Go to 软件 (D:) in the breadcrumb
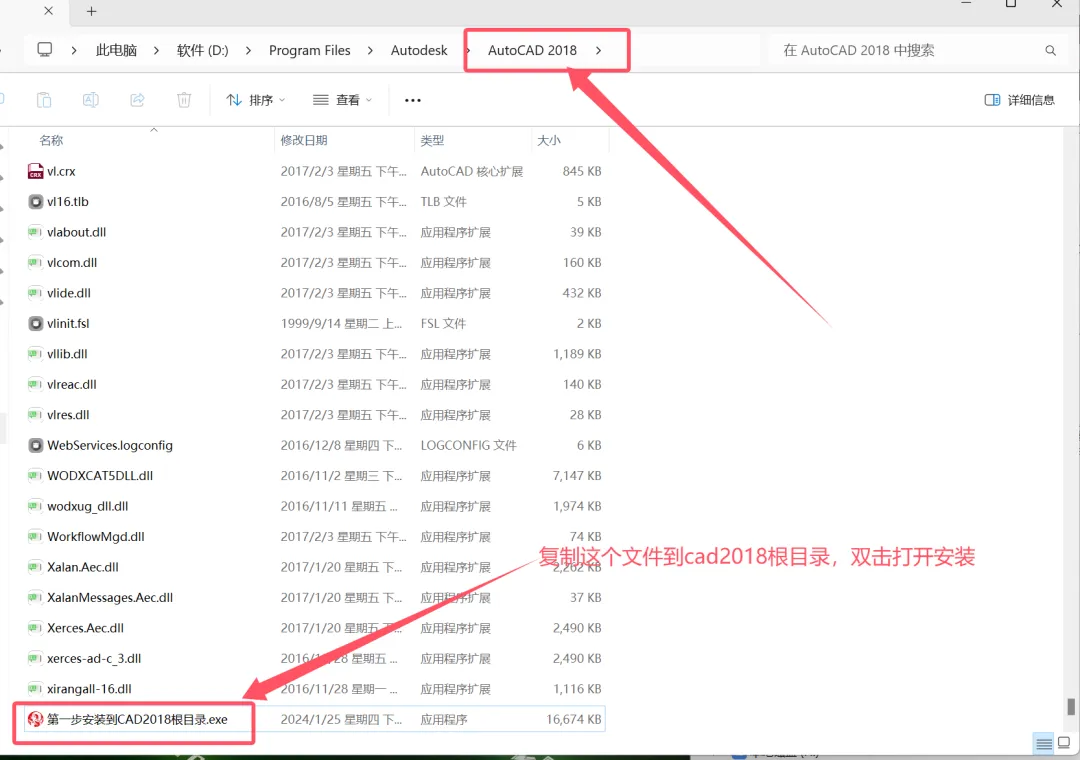1080x760 pixels. pos(202,50)
